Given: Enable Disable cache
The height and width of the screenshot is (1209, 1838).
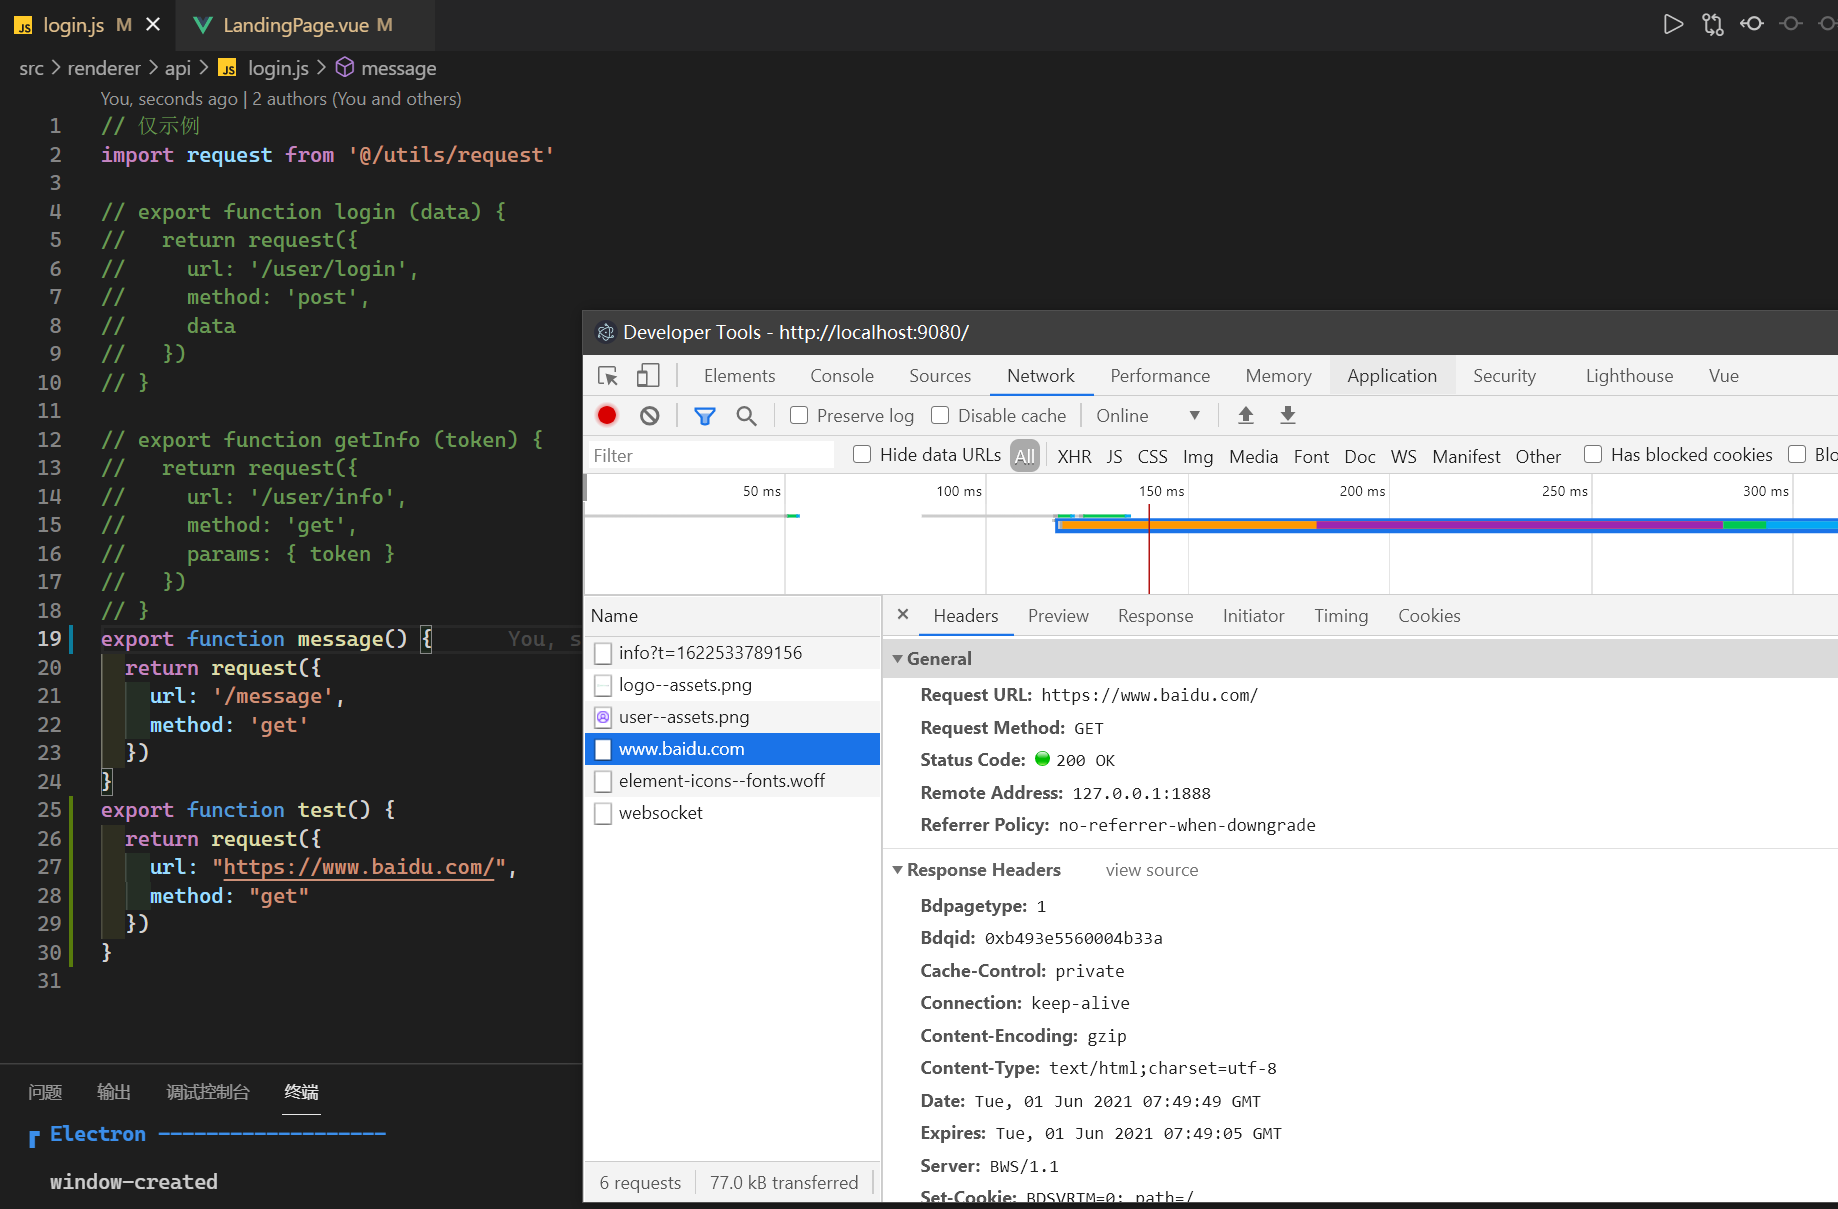Looking at the screenshot, I should (x=940, y=415).
